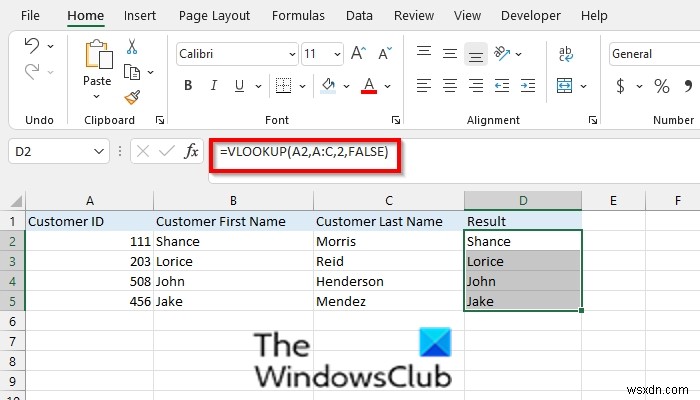The height and width of the screenshot is (400, 700).
Task: Apply Percent Style format
Action: point(662,86)
